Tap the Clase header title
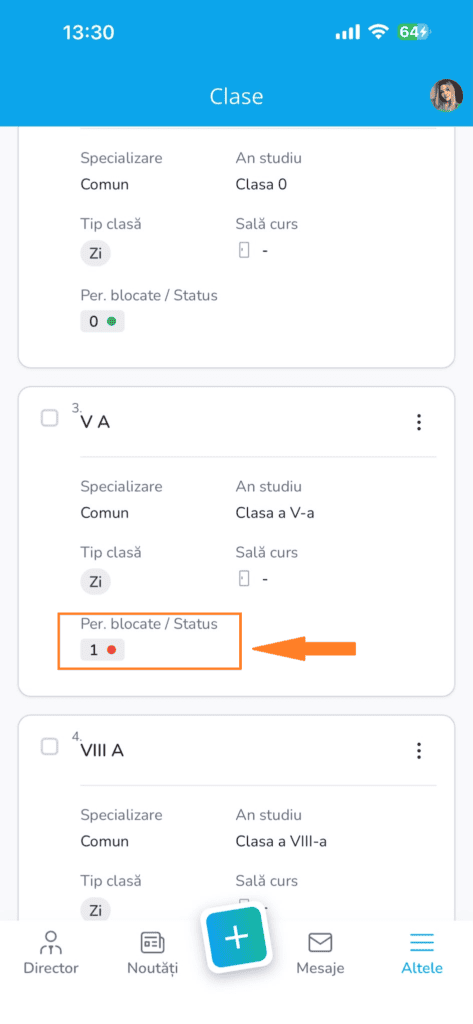This screenshot has height=1024, width=473. (236, 97)
